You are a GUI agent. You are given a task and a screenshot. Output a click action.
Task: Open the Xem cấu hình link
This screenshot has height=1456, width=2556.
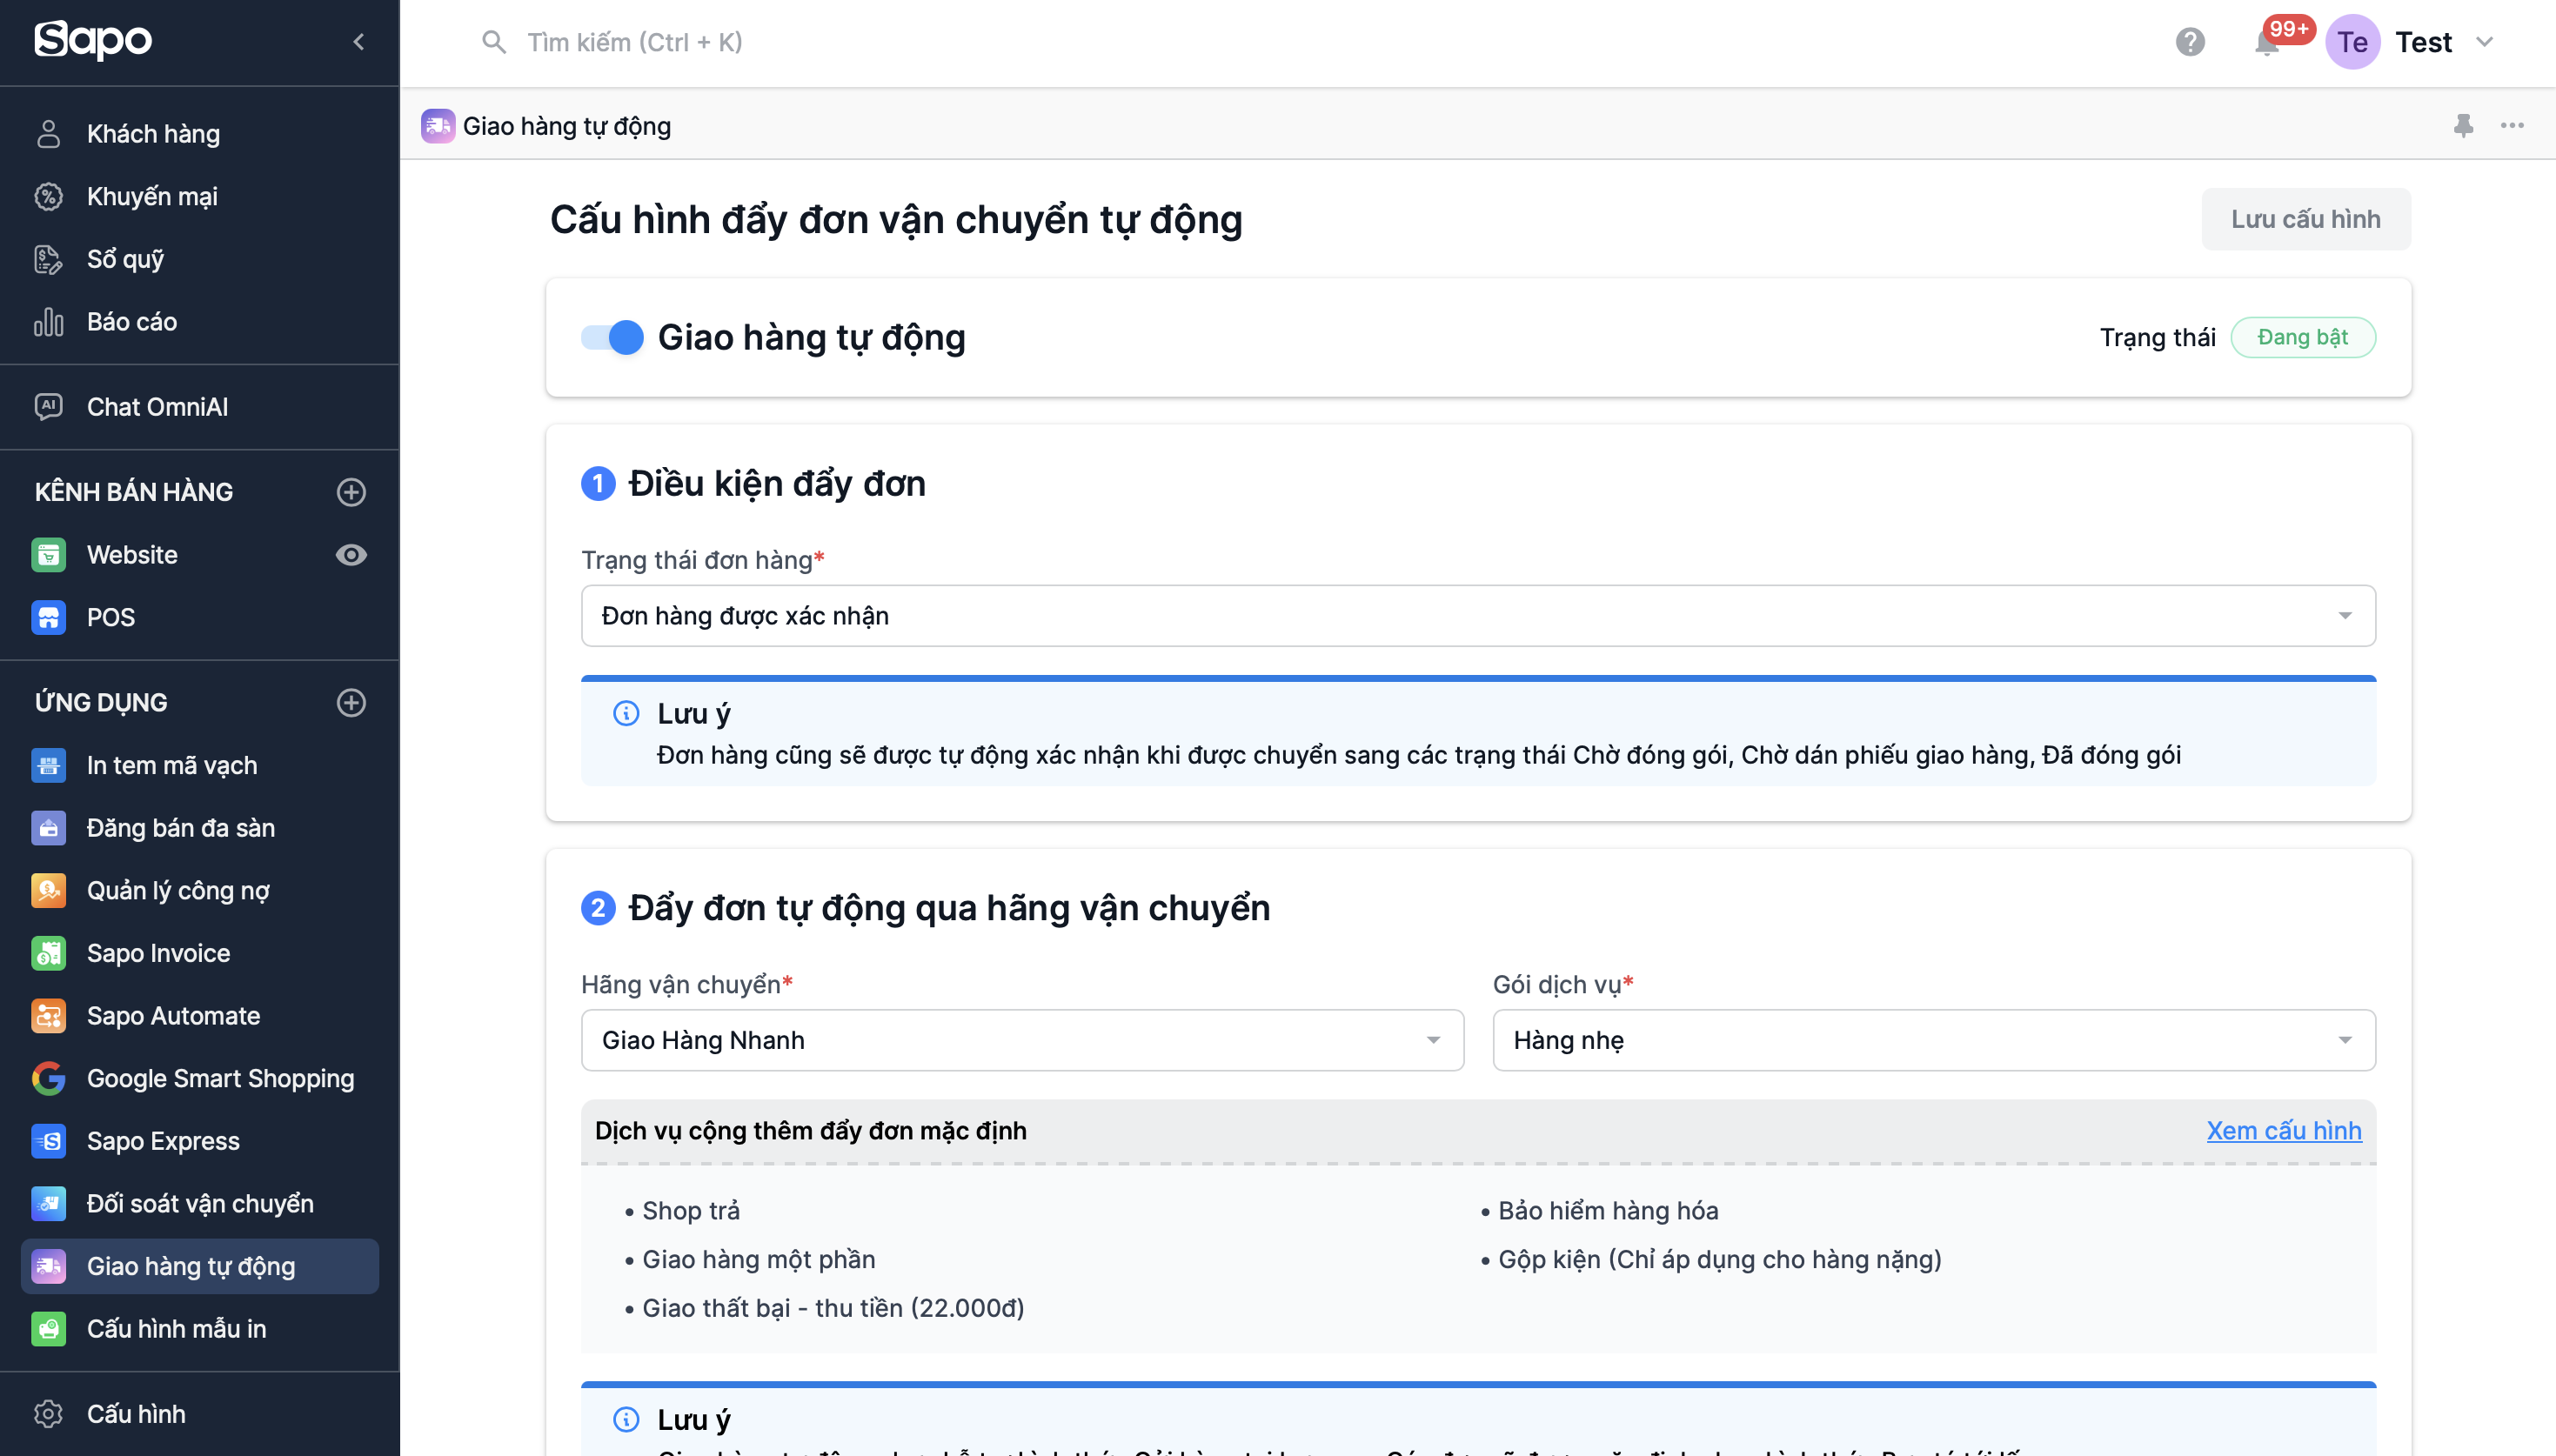(x=2283, y=1131)
